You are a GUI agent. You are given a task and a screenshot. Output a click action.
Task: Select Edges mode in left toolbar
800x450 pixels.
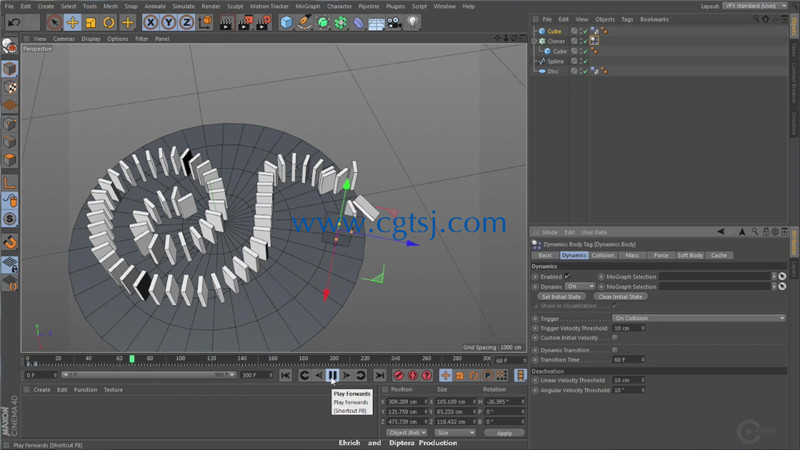tap(10, 142)
